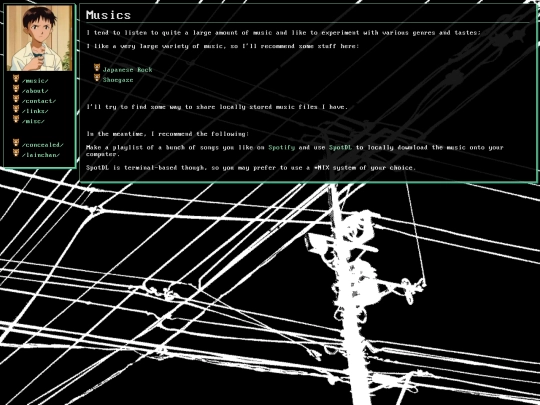The image size is (540, 405).
Task: Open the /contact/ page link
Action: pyautogui.click(x=39, y=101)
